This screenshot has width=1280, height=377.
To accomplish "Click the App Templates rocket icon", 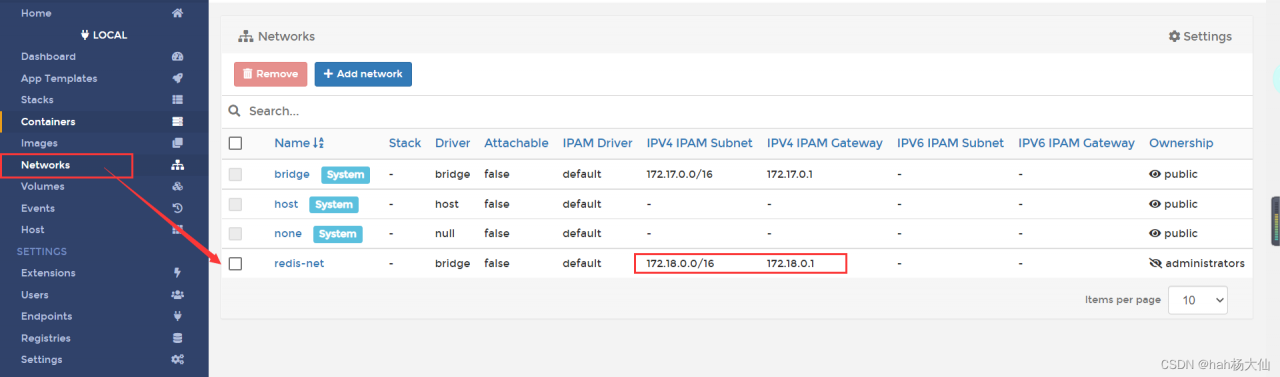I will point(177,78).
